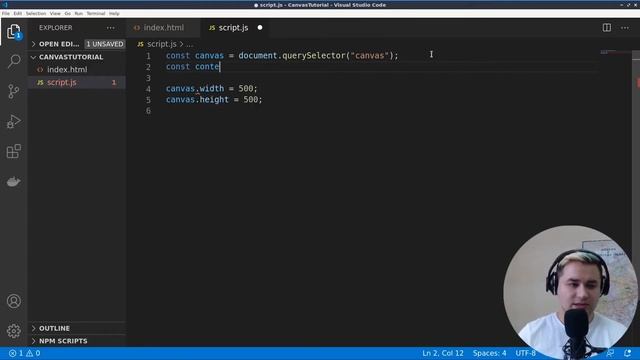
Task: Click errors and warnings status indicator
Action: 24,353
